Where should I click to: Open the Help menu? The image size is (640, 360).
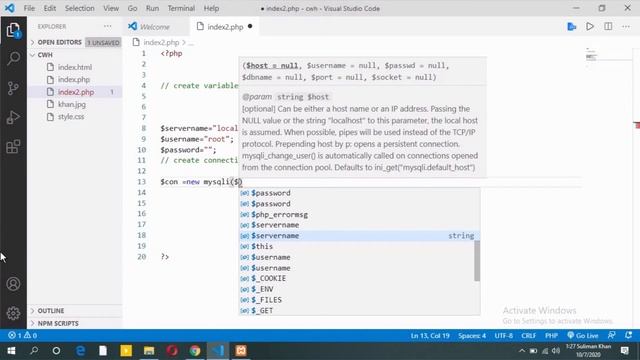click(x=211, y=8)
